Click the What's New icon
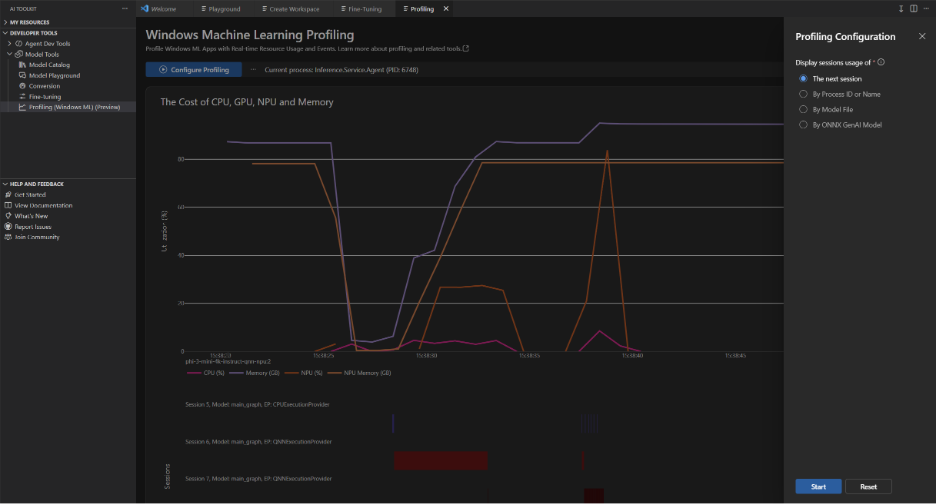This screenshot has width=936, height=504. pos(8,216)
